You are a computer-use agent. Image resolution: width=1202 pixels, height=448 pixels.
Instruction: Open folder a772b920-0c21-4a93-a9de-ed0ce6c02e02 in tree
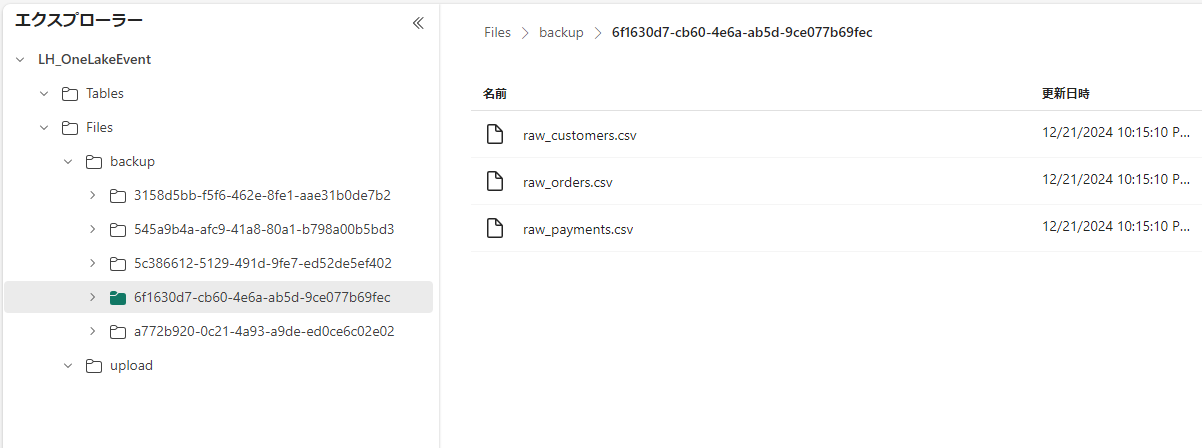[264, 331]
